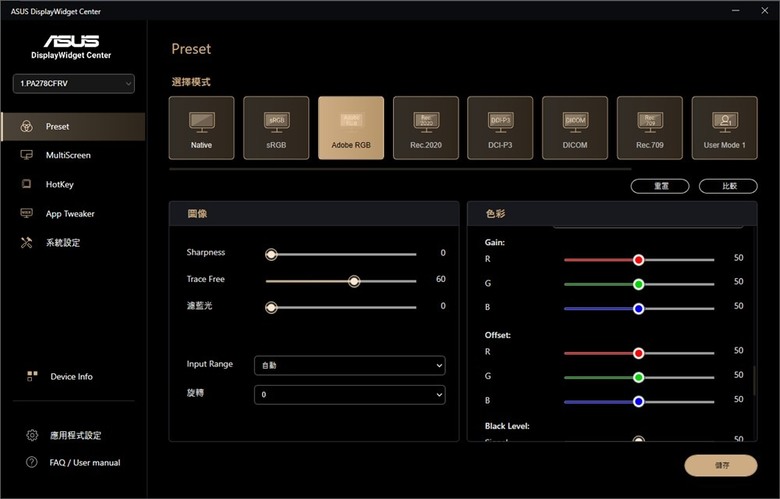The width and height of the screenshot is (780, 499).
Task: Click the Offset R red slider handle
Action: (x=639, y=353)
